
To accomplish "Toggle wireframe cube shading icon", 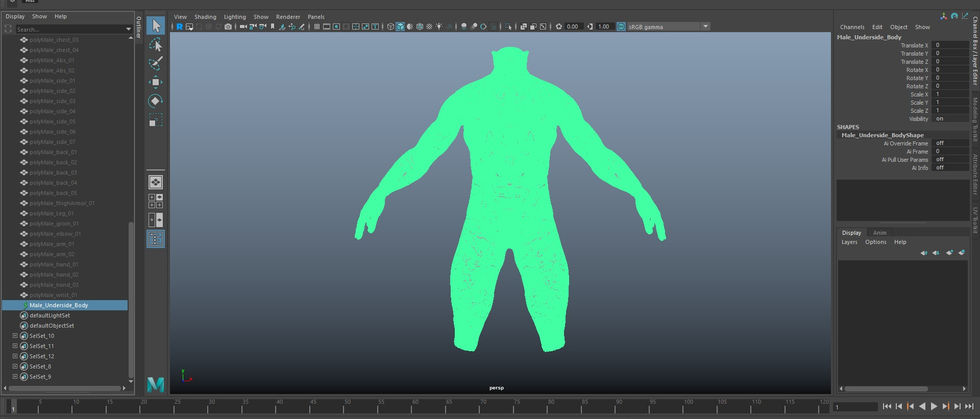I will tap(391, 27).
